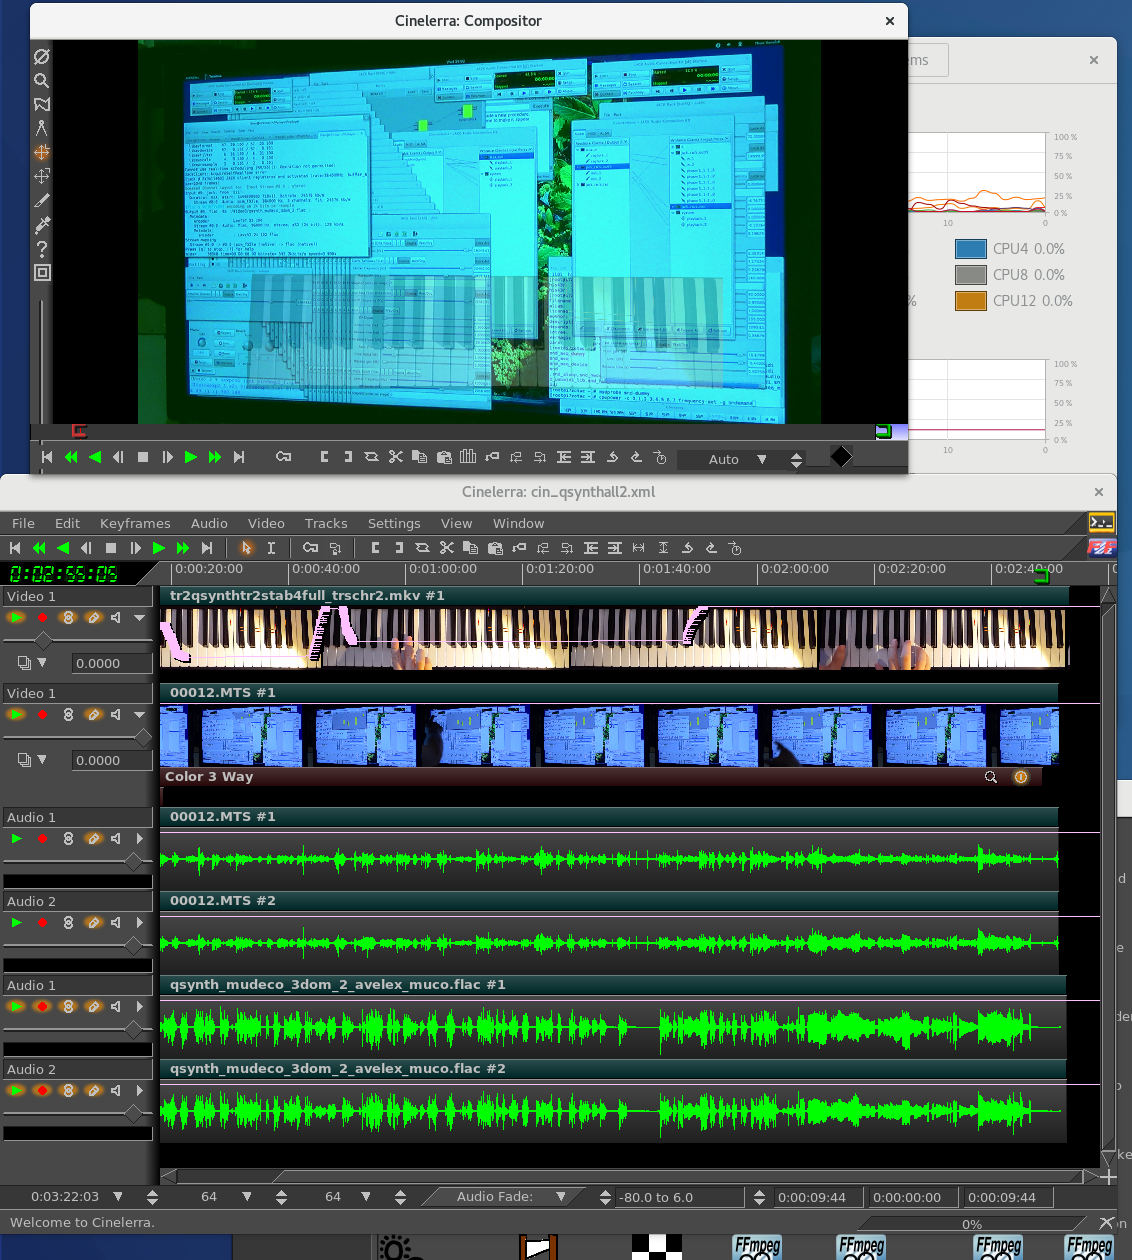Select the ruler tool in Compositor
The image size is (1132, 1260).
click(41, 129)
